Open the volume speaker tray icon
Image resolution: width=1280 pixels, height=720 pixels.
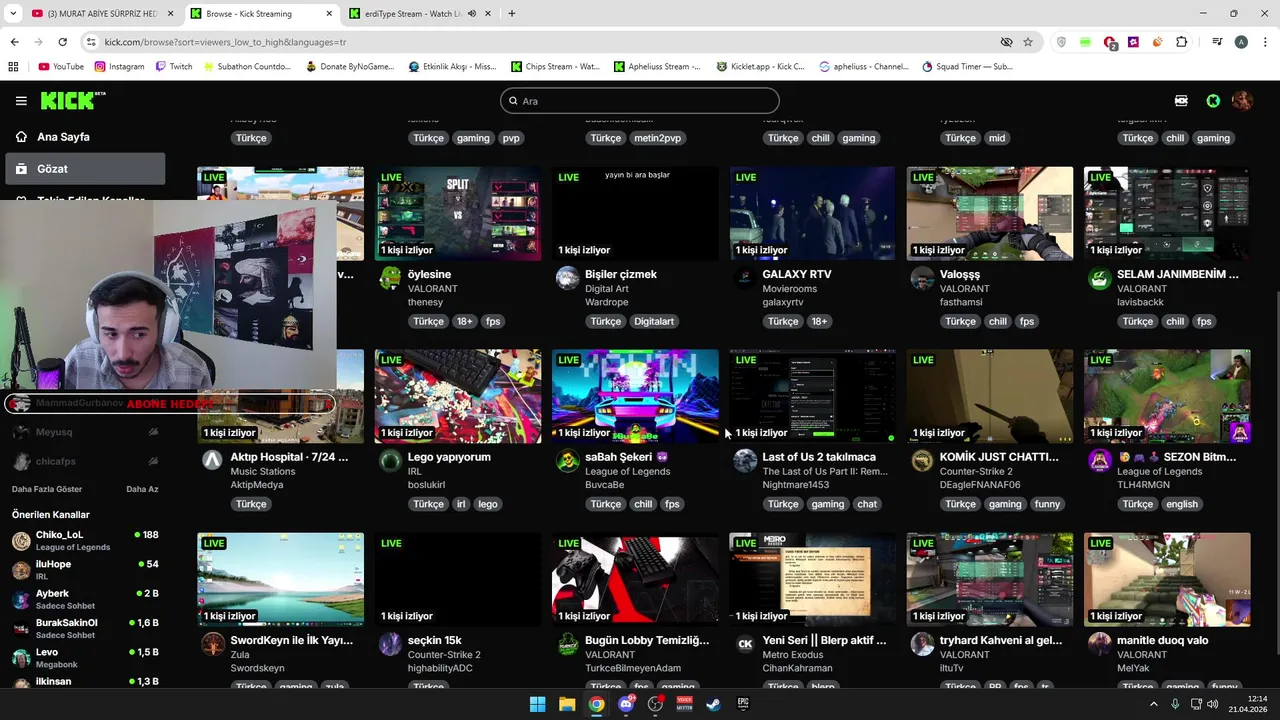(x=1212, y=704)
